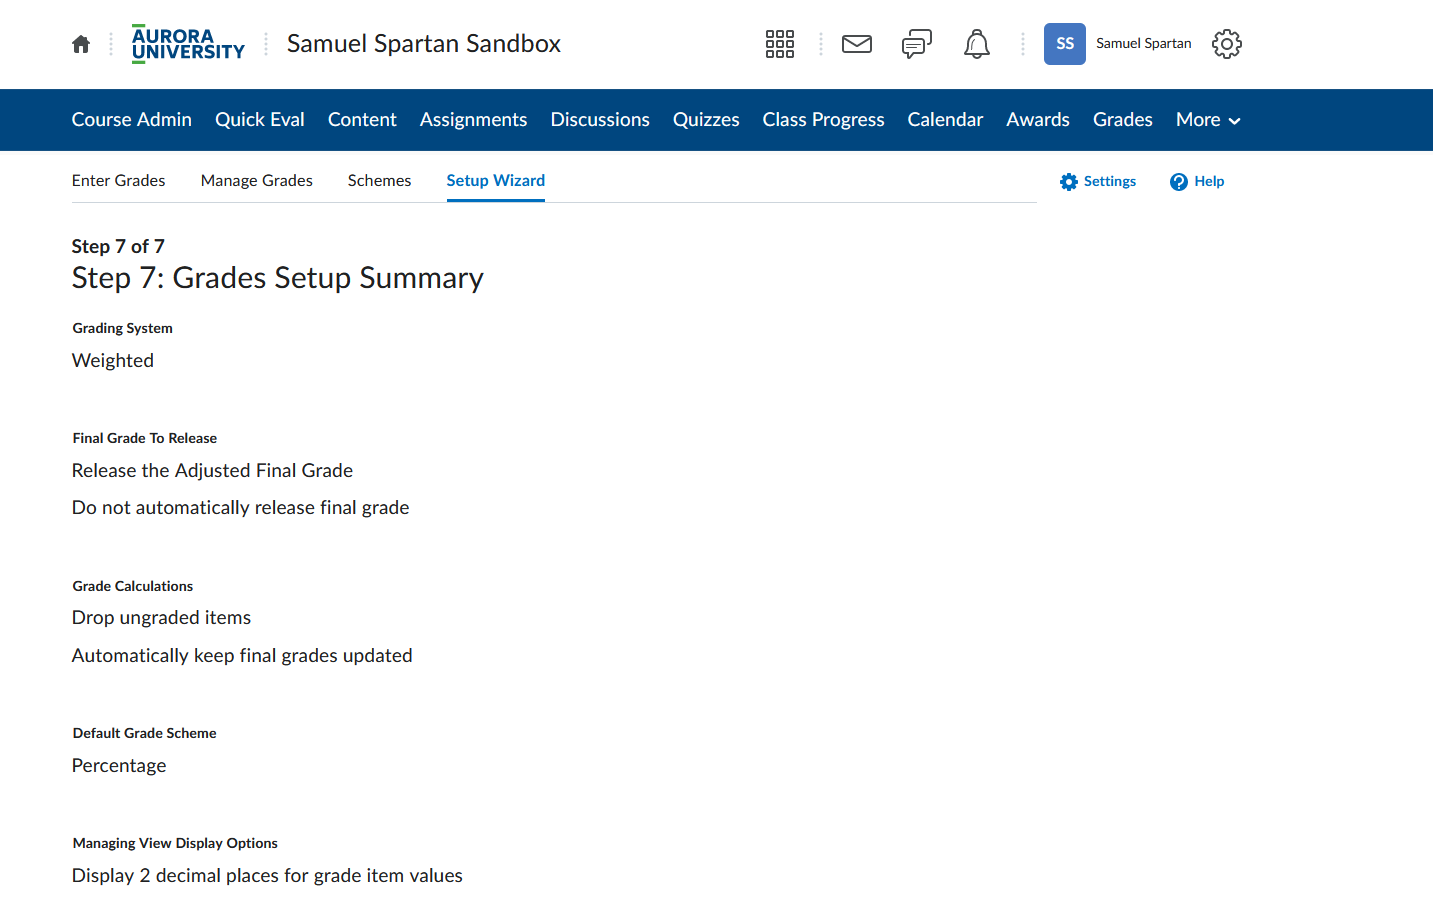
Task: Click the Settings gear icon
Action: 1069,182
